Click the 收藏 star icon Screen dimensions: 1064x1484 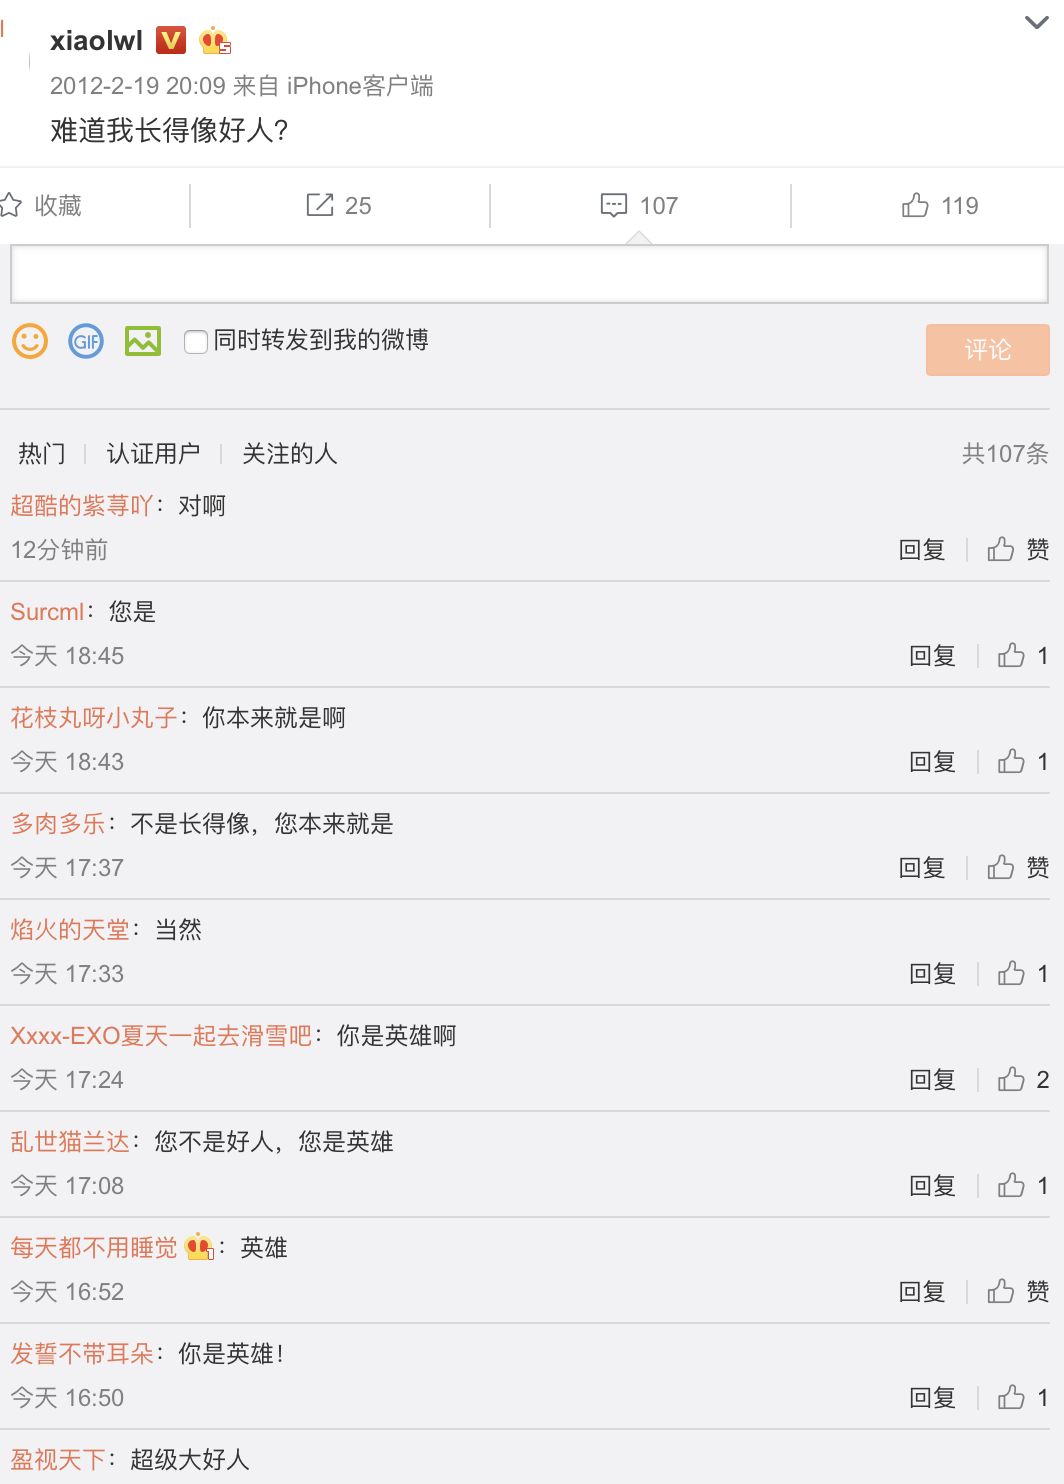[12, 205]
